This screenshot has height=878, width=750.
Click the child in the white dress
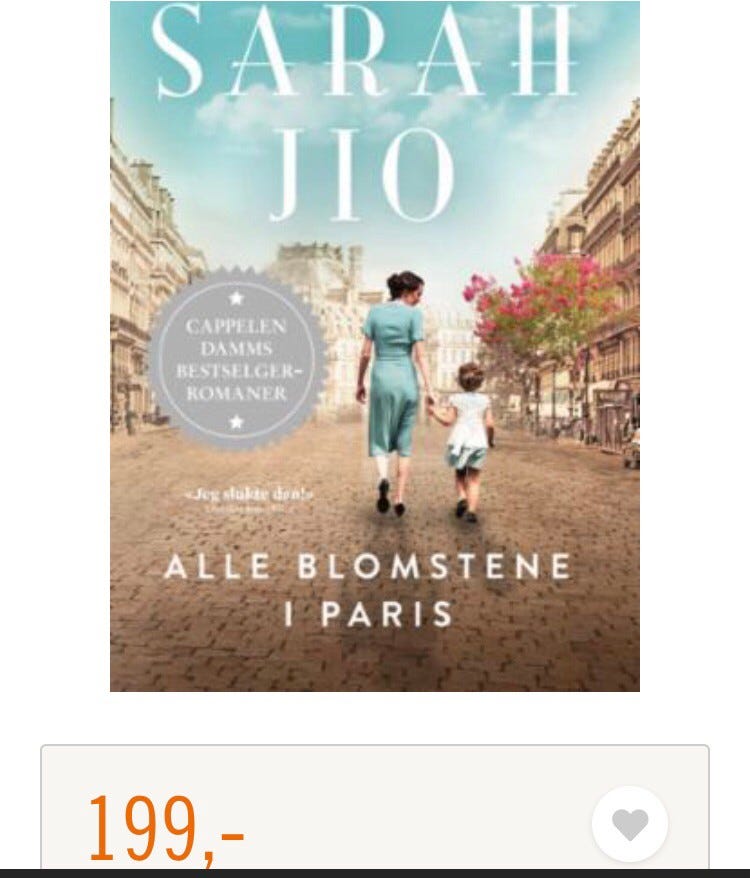click(469, 441)
